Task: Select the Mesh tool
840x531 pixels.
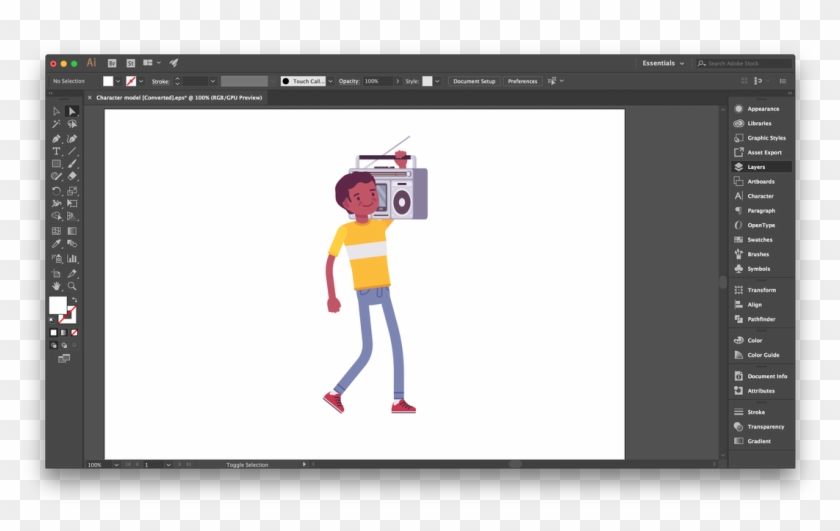Action: point(56,231)
